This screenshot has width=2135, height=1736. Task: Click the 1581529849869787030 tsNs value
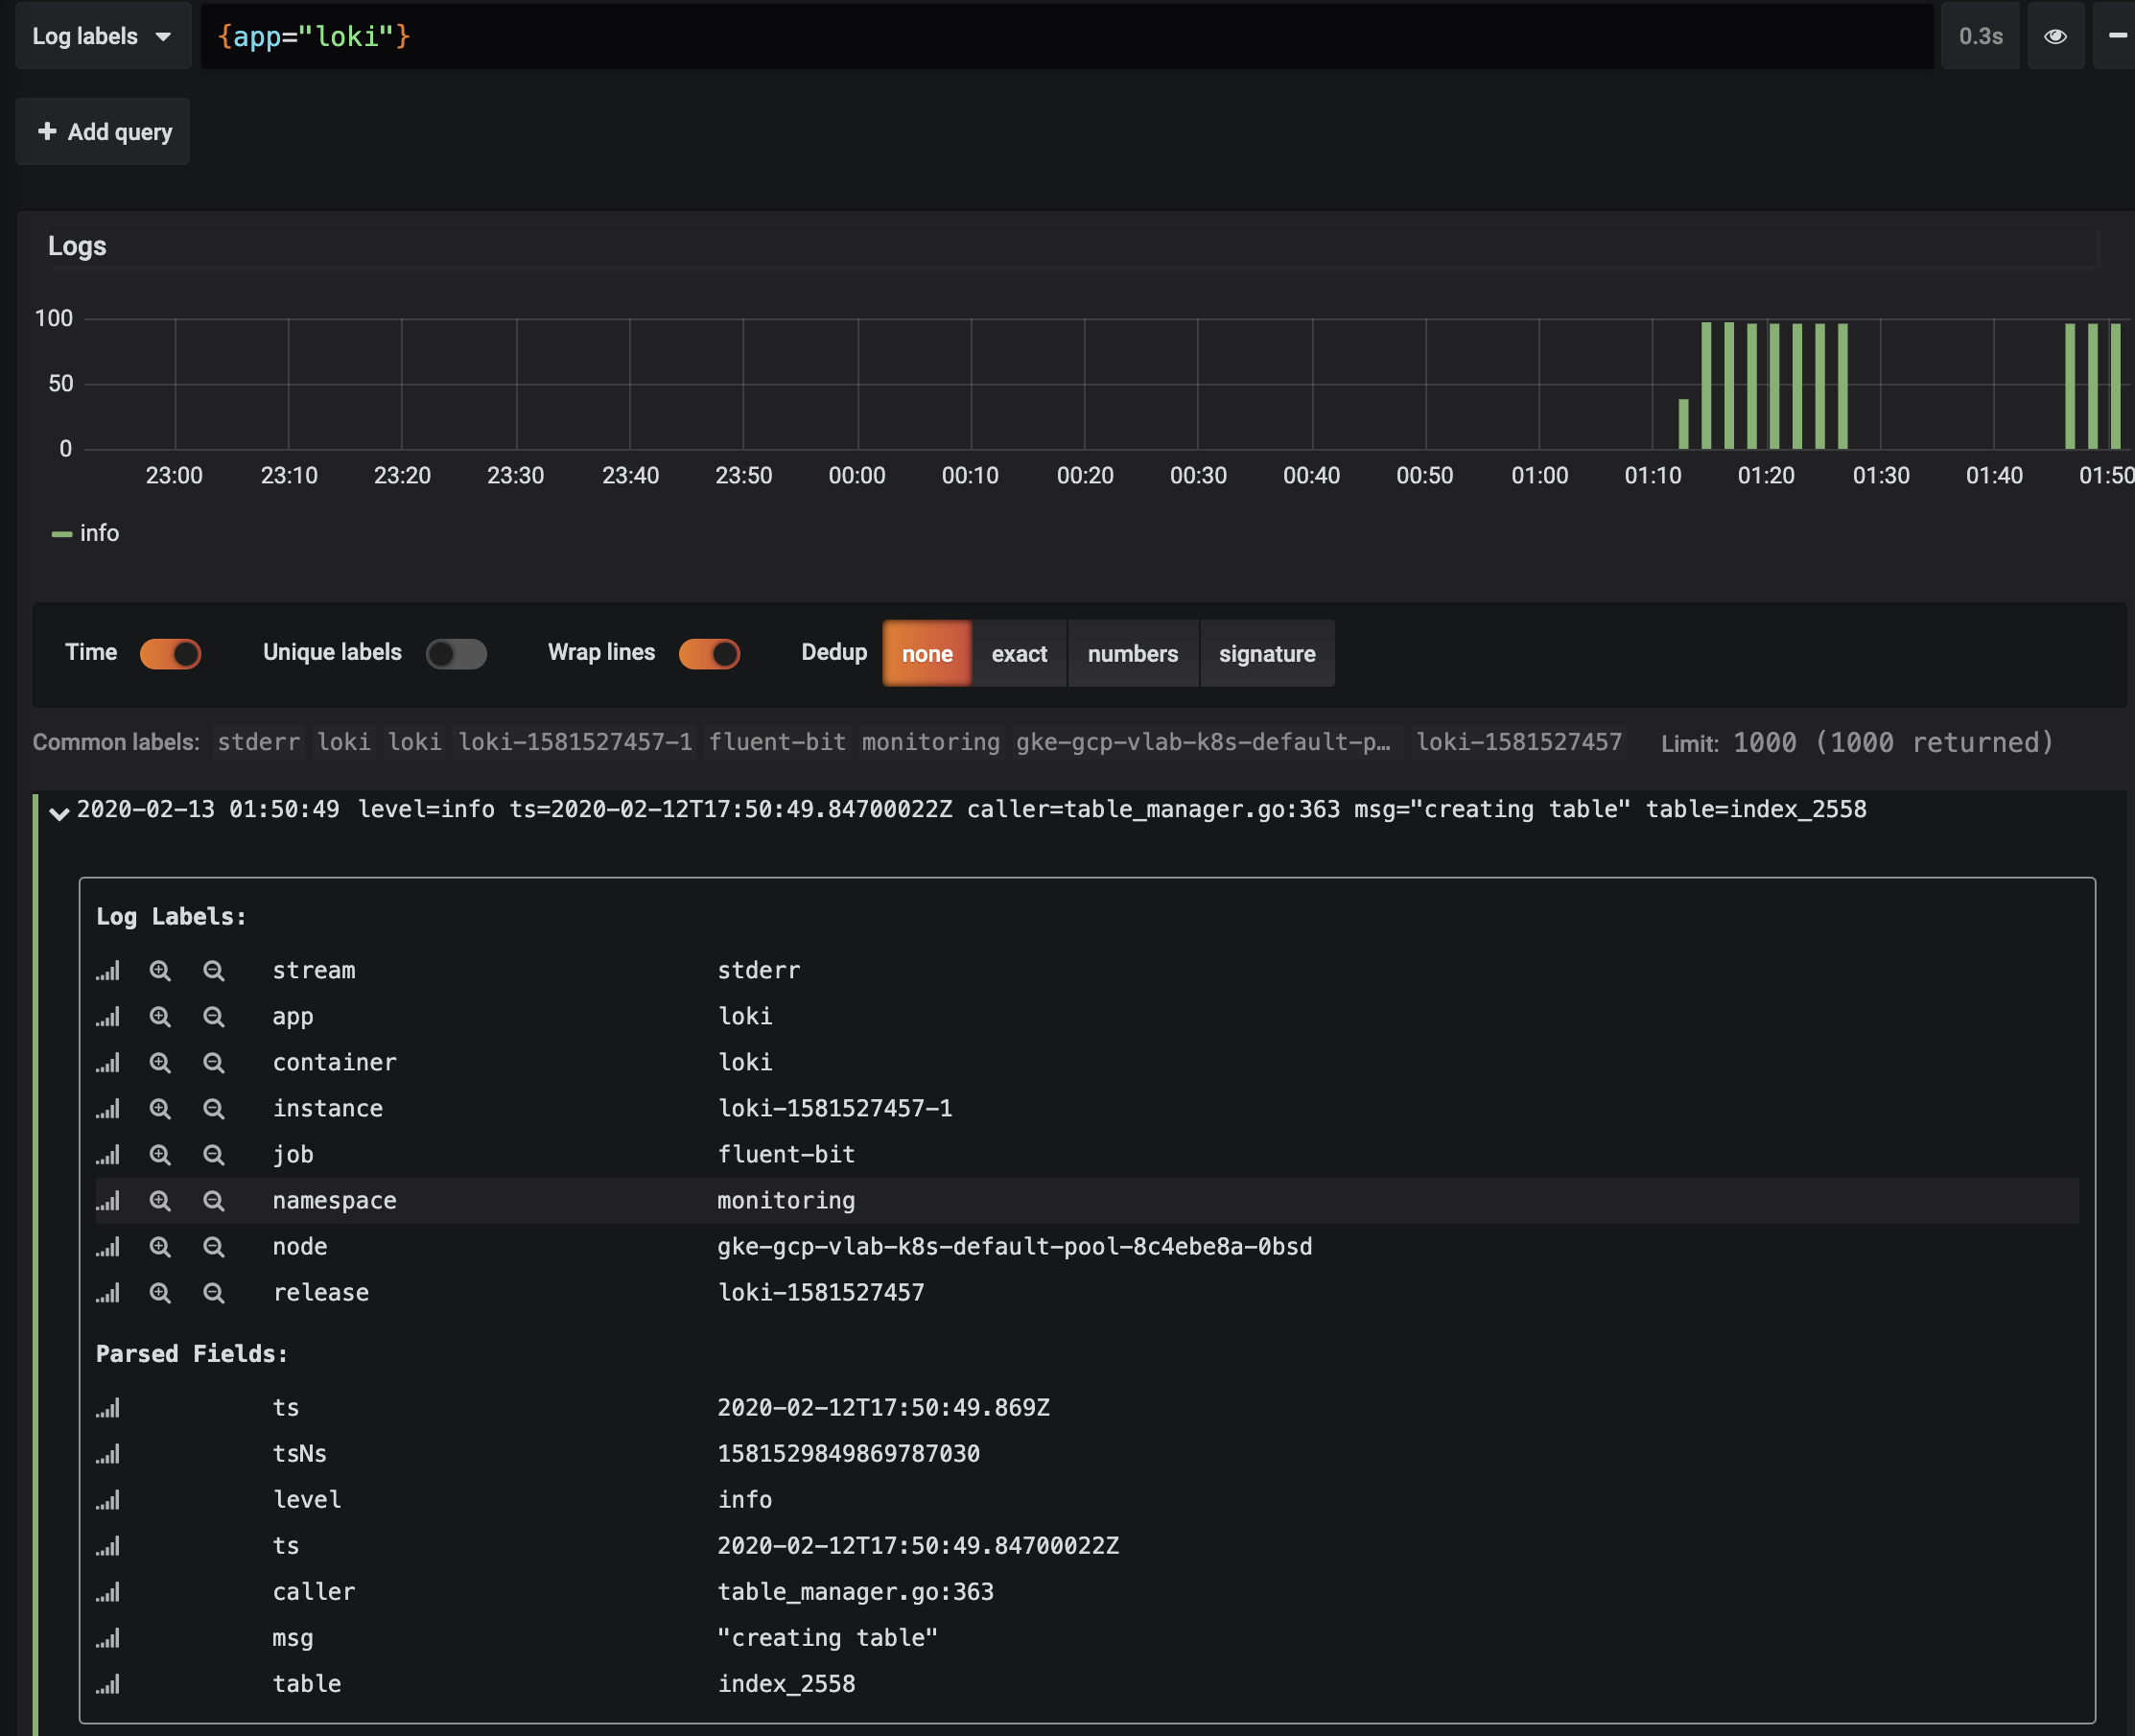[848, 1454]
